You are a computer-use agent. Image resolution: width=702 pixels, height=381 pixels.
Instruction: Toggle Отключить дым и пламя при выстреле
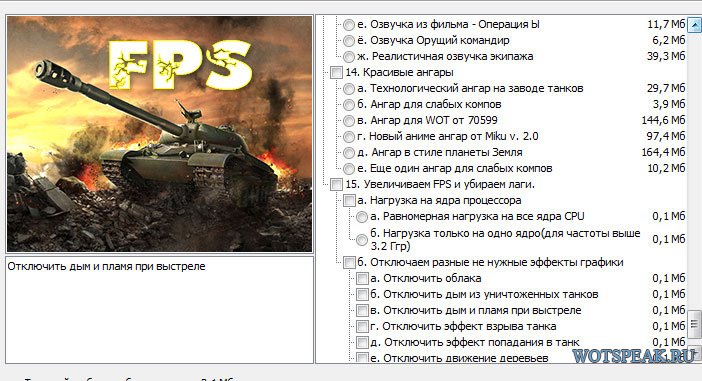362,311
